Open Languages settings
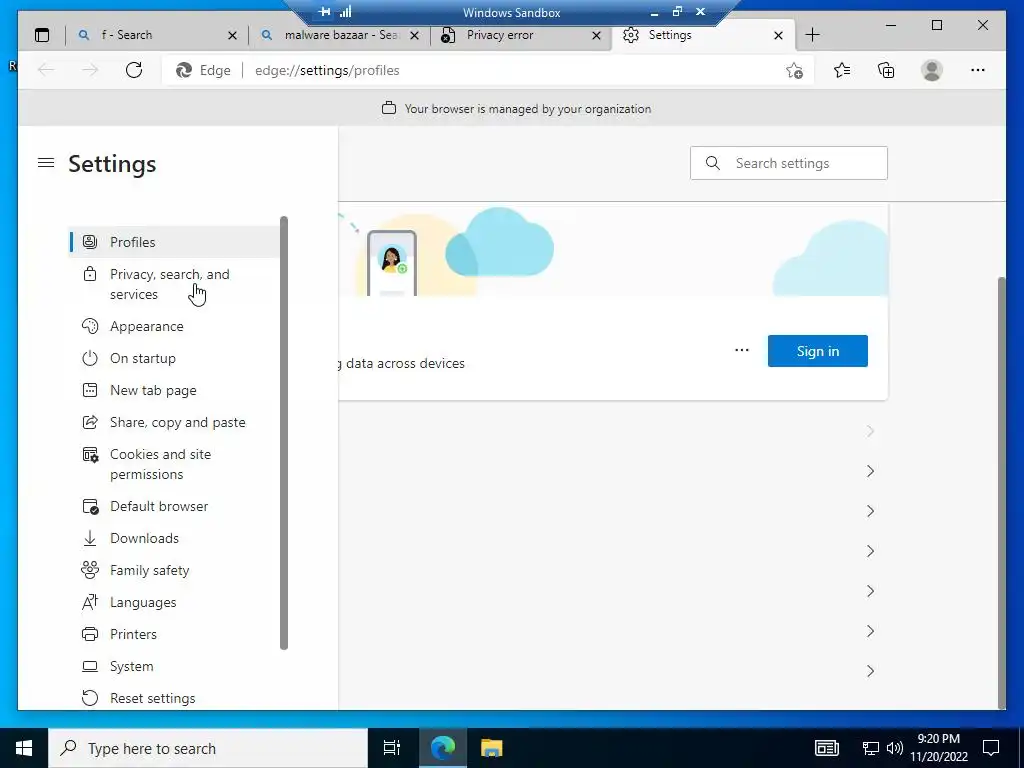This screenshot has width=1024, height=768. [x=174, y=602]
